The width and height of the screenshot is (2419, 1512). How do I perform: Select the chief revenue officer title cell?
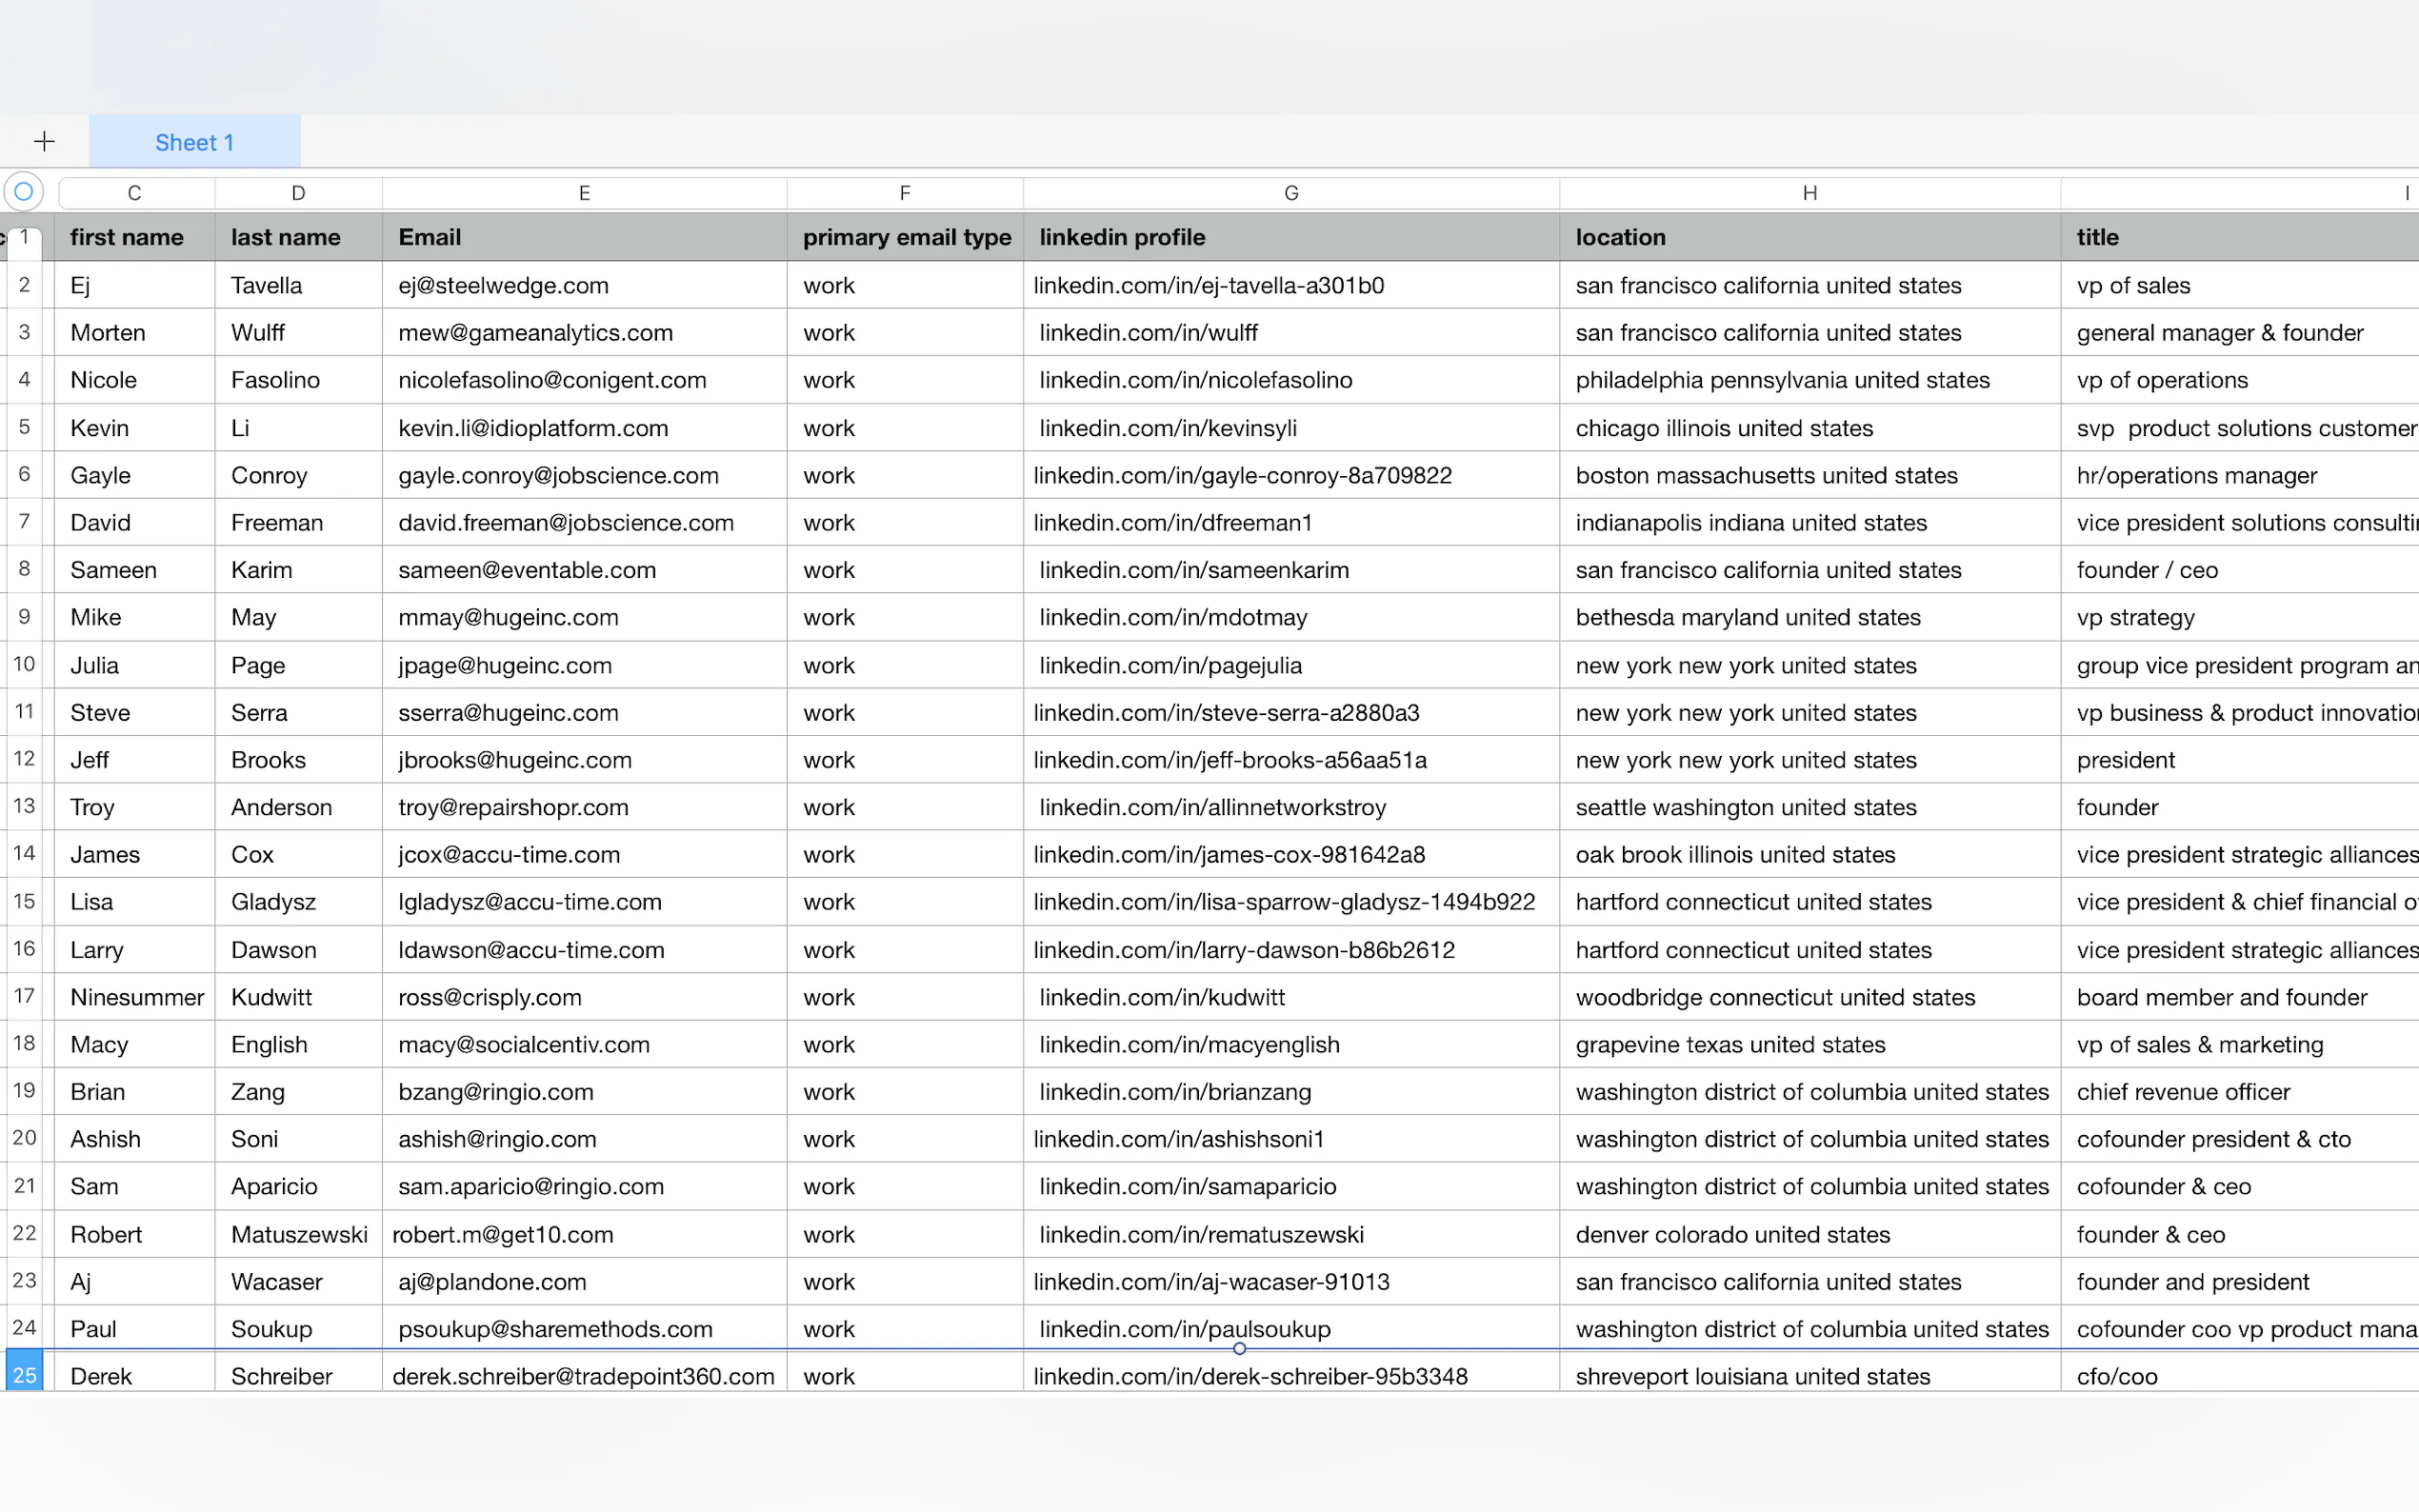(2239, 1092)
